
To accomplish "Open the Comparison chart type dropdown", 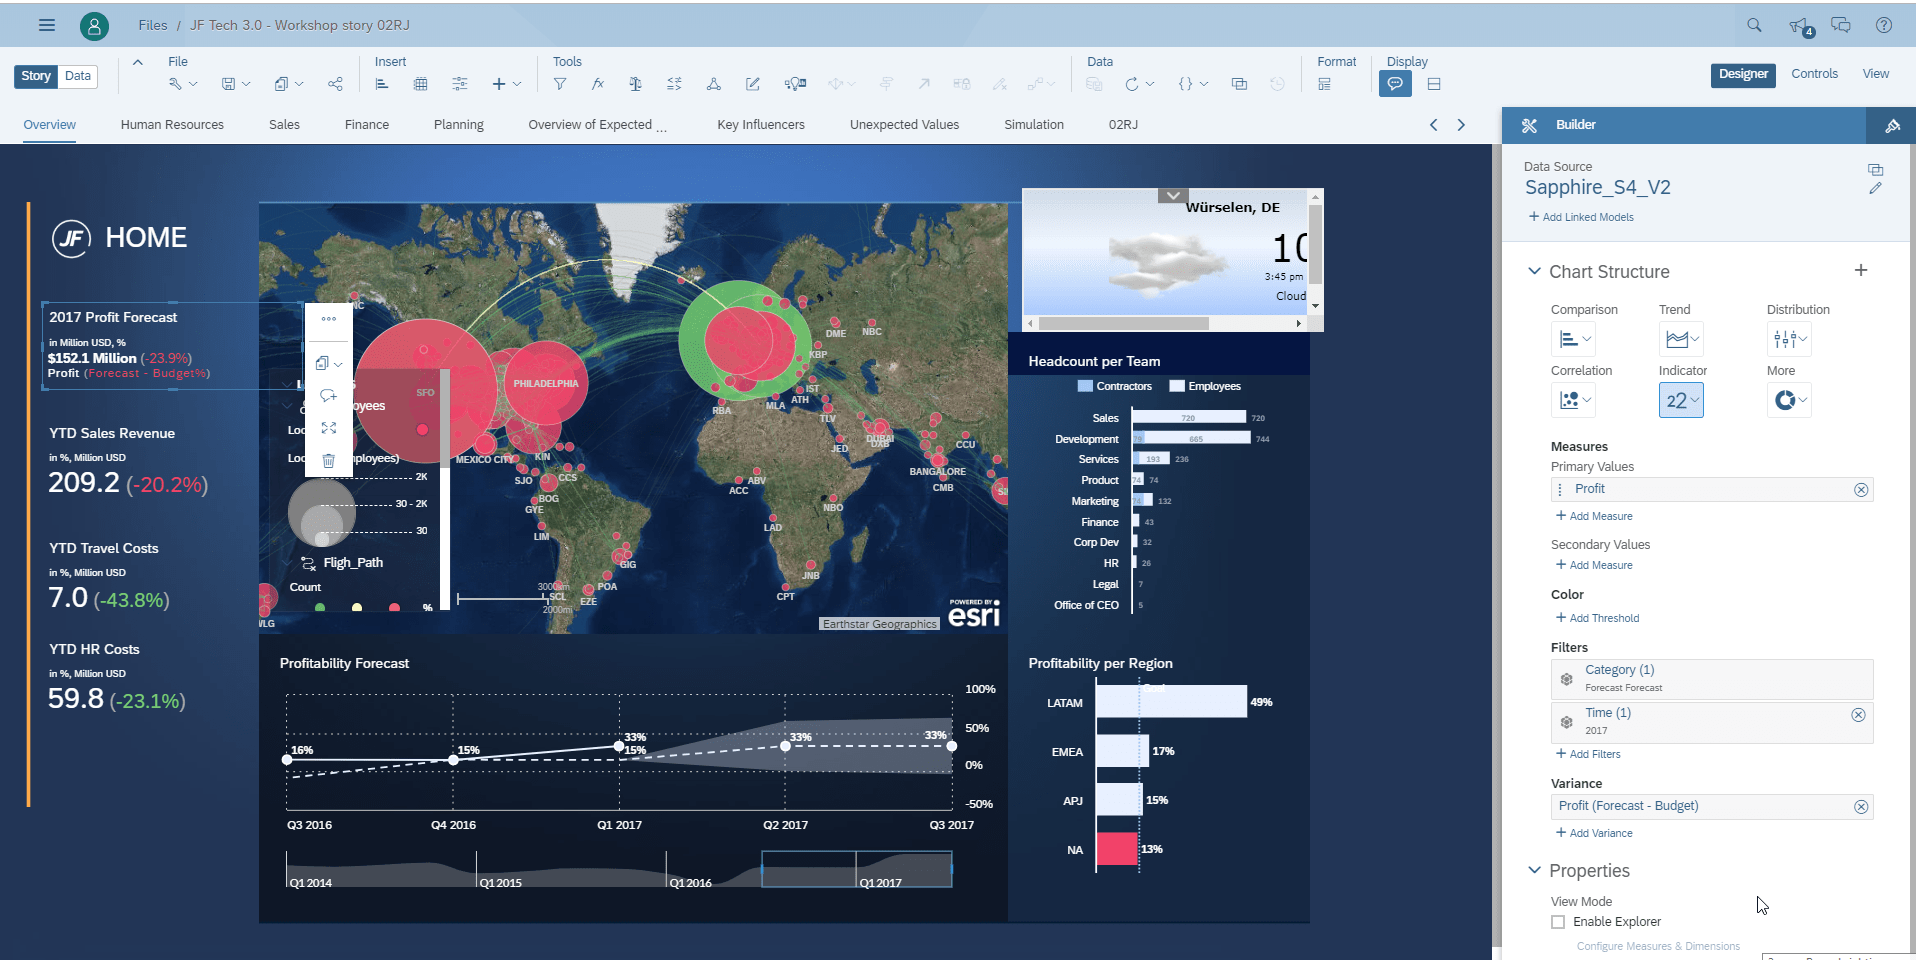I will (1574, 340).
